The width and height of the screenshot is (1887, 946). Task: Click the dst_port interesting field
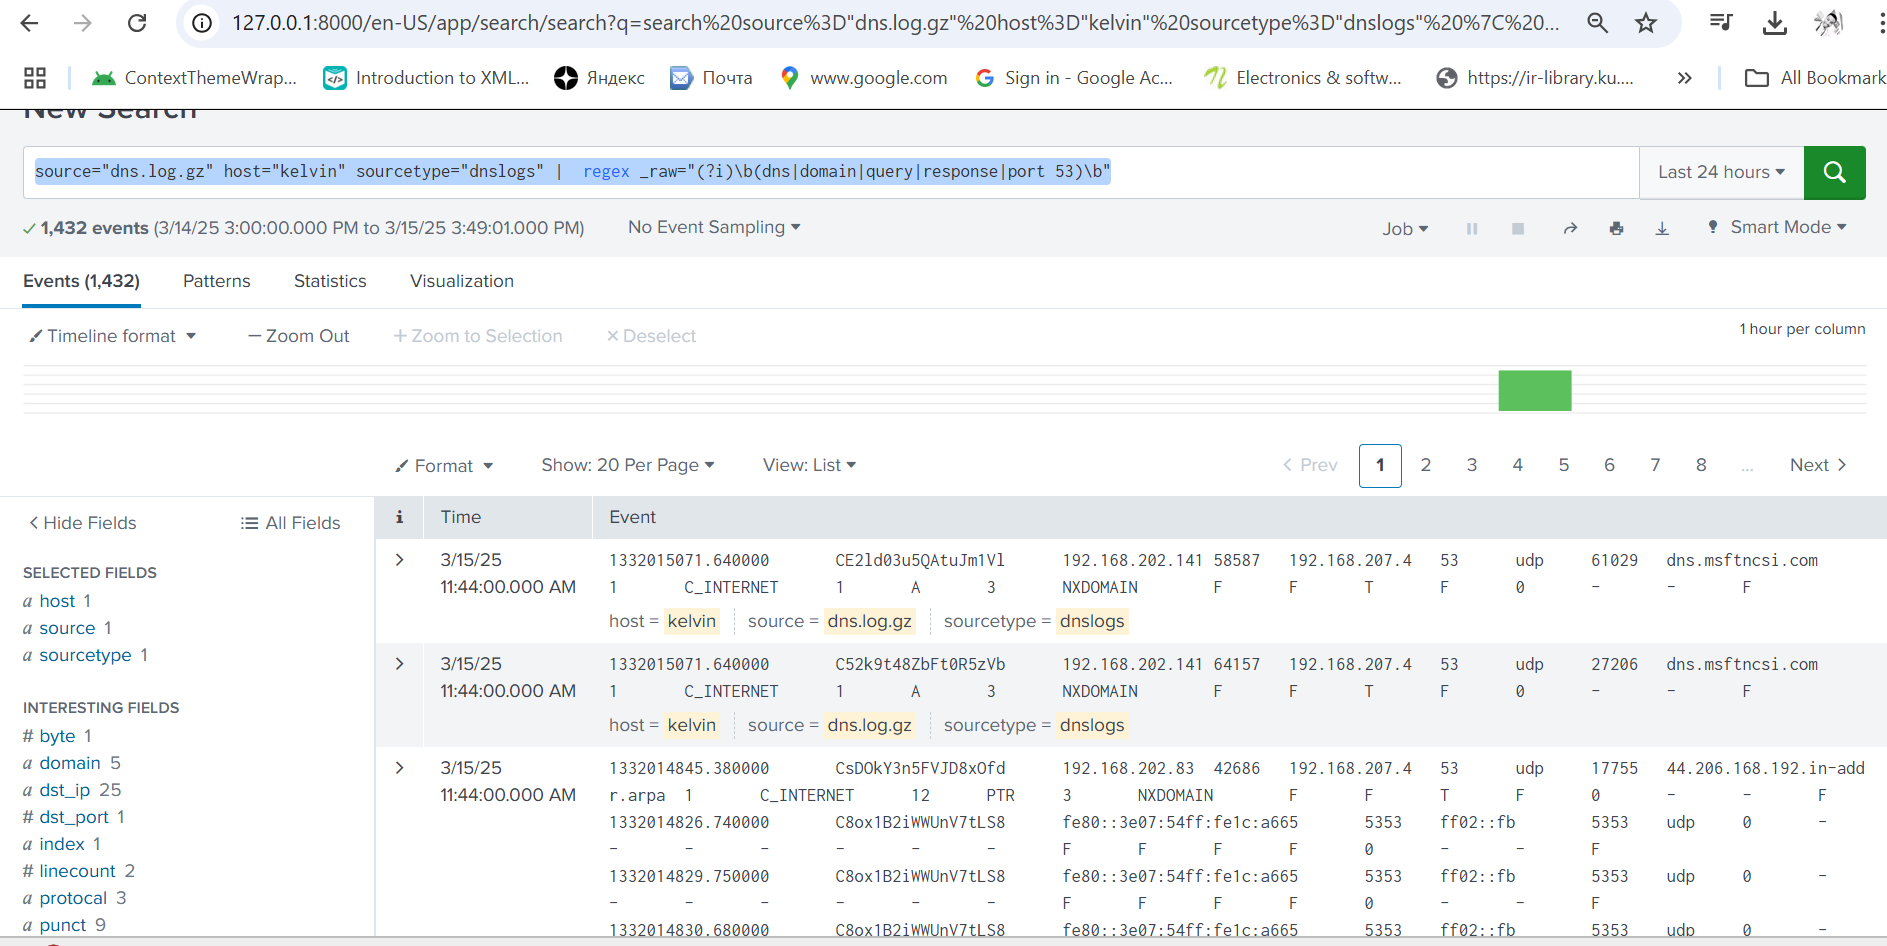pos(73,817)
